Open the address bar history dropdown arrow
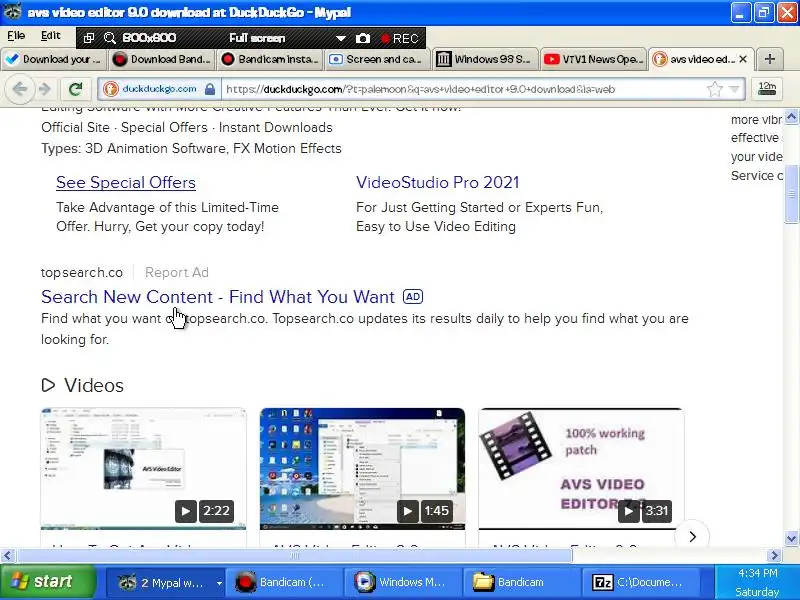The height and width of the screenshot is (600, 800). 734,89
